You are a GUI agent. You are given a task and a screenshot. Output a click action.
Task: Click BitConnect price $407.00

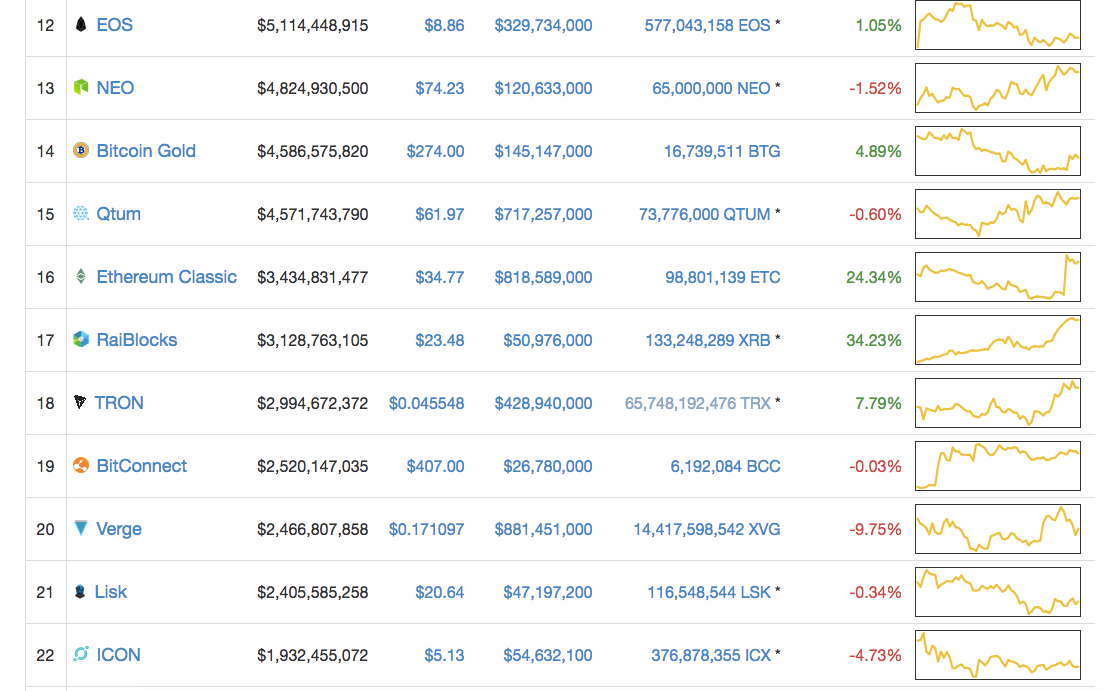click(x=436, y=466)
